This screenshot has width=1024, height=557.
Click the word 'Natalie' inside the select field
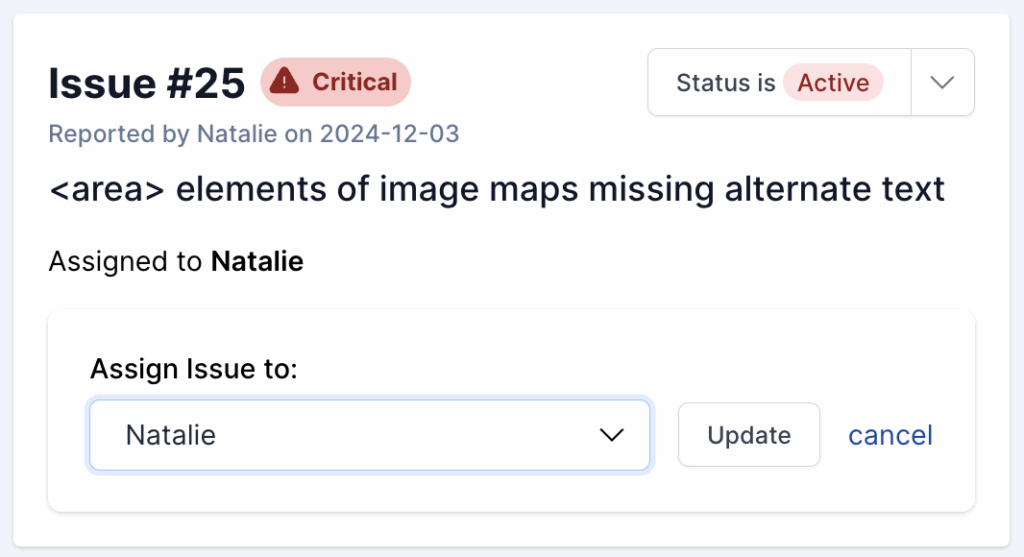(x=171, y=435)
